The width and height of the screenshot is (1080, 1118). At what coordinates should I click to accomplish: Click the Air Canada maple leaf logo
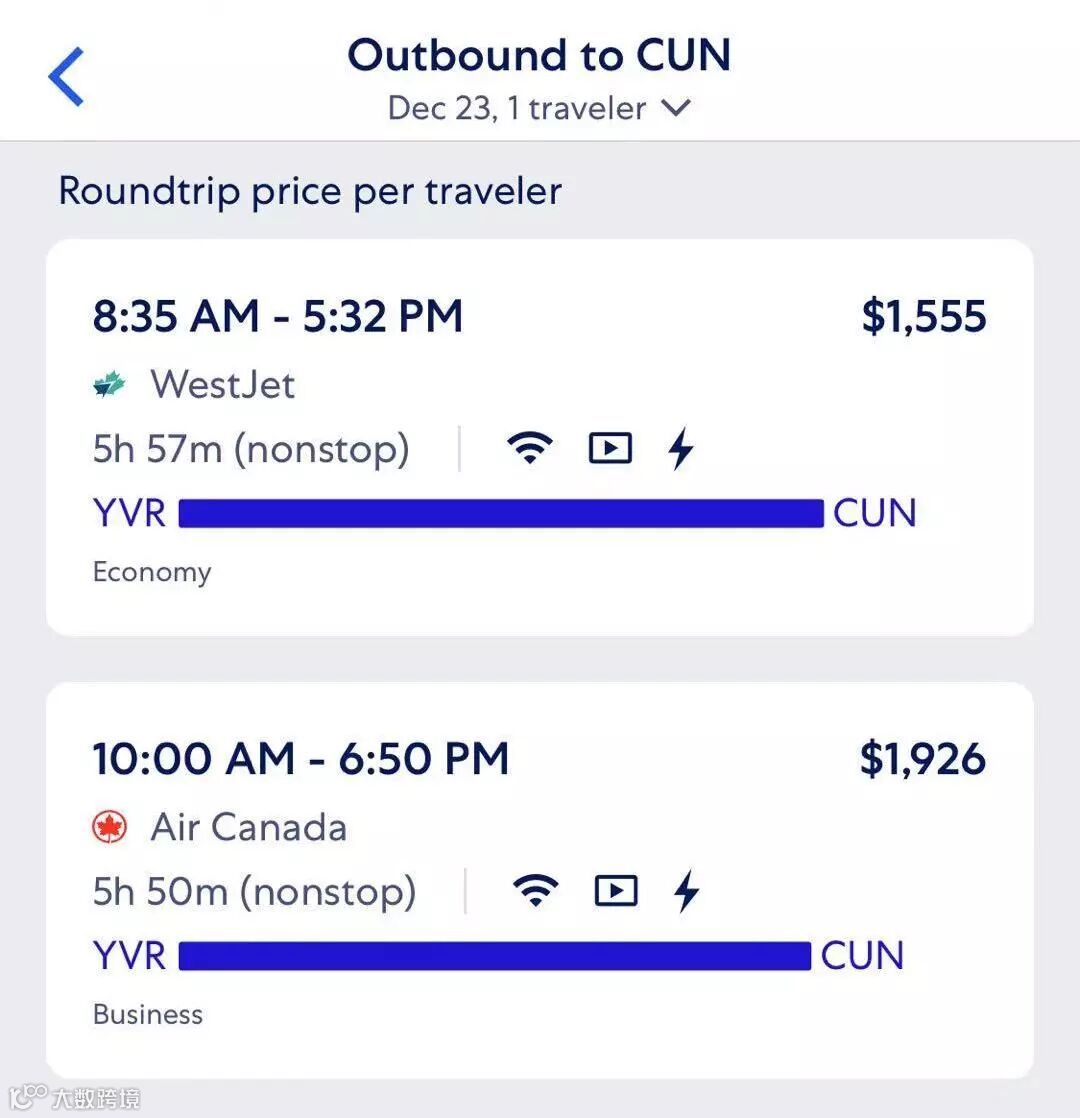point(110,828)
